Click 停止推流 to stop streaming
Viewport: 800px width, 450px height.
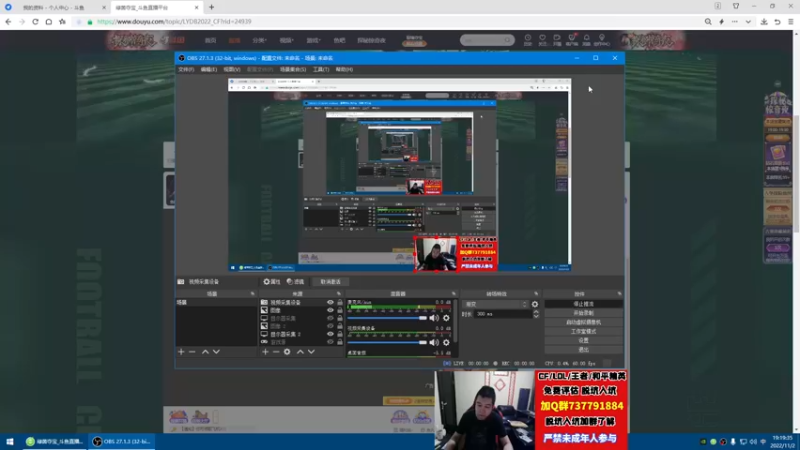pyautogui.click(x=583, y=304)
